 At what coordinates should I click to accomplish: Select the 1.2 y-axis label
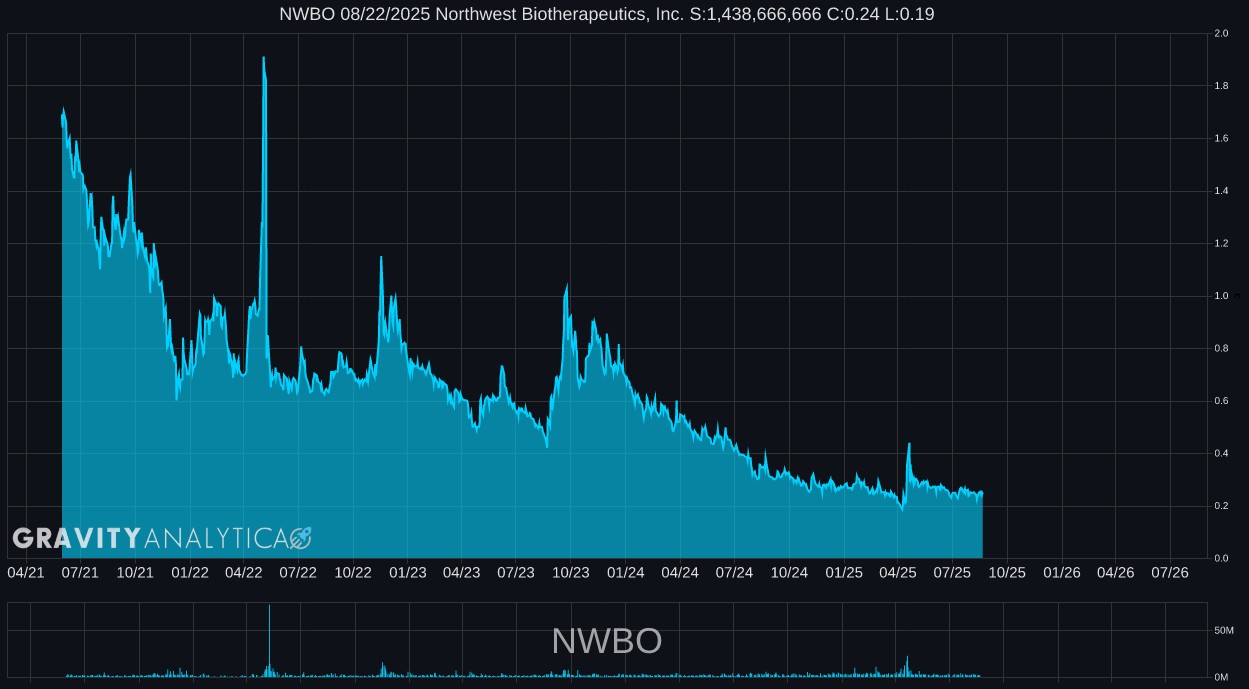pyautogui.click(x=1220, y=244)
